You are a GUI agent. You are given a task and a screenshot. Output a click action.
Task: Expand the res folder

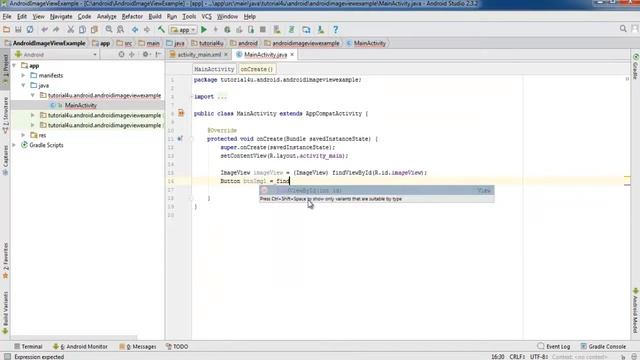23,135
